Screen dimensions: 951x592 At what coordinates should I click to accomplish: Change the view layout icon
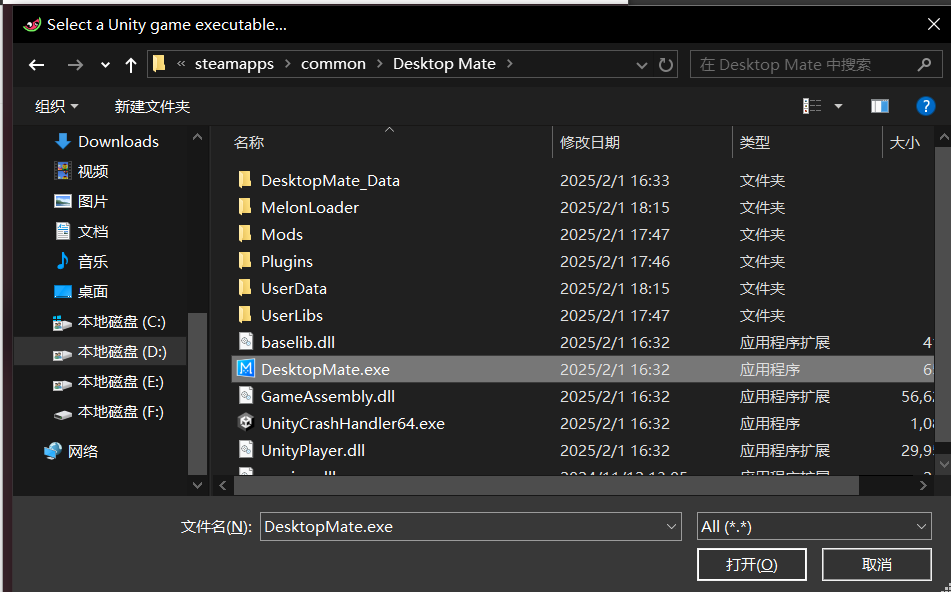[812, 106]
